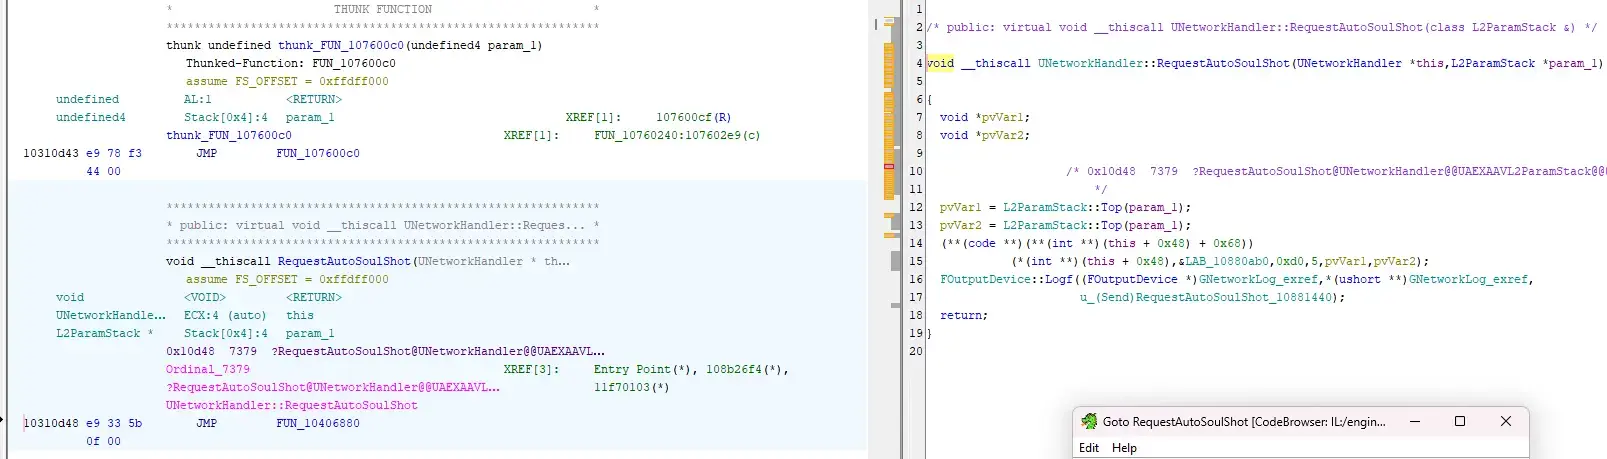
Task: Click L2ParamStack::Top on decompiler line 13
Action: pyautogui.click(x=1063, y=225)
